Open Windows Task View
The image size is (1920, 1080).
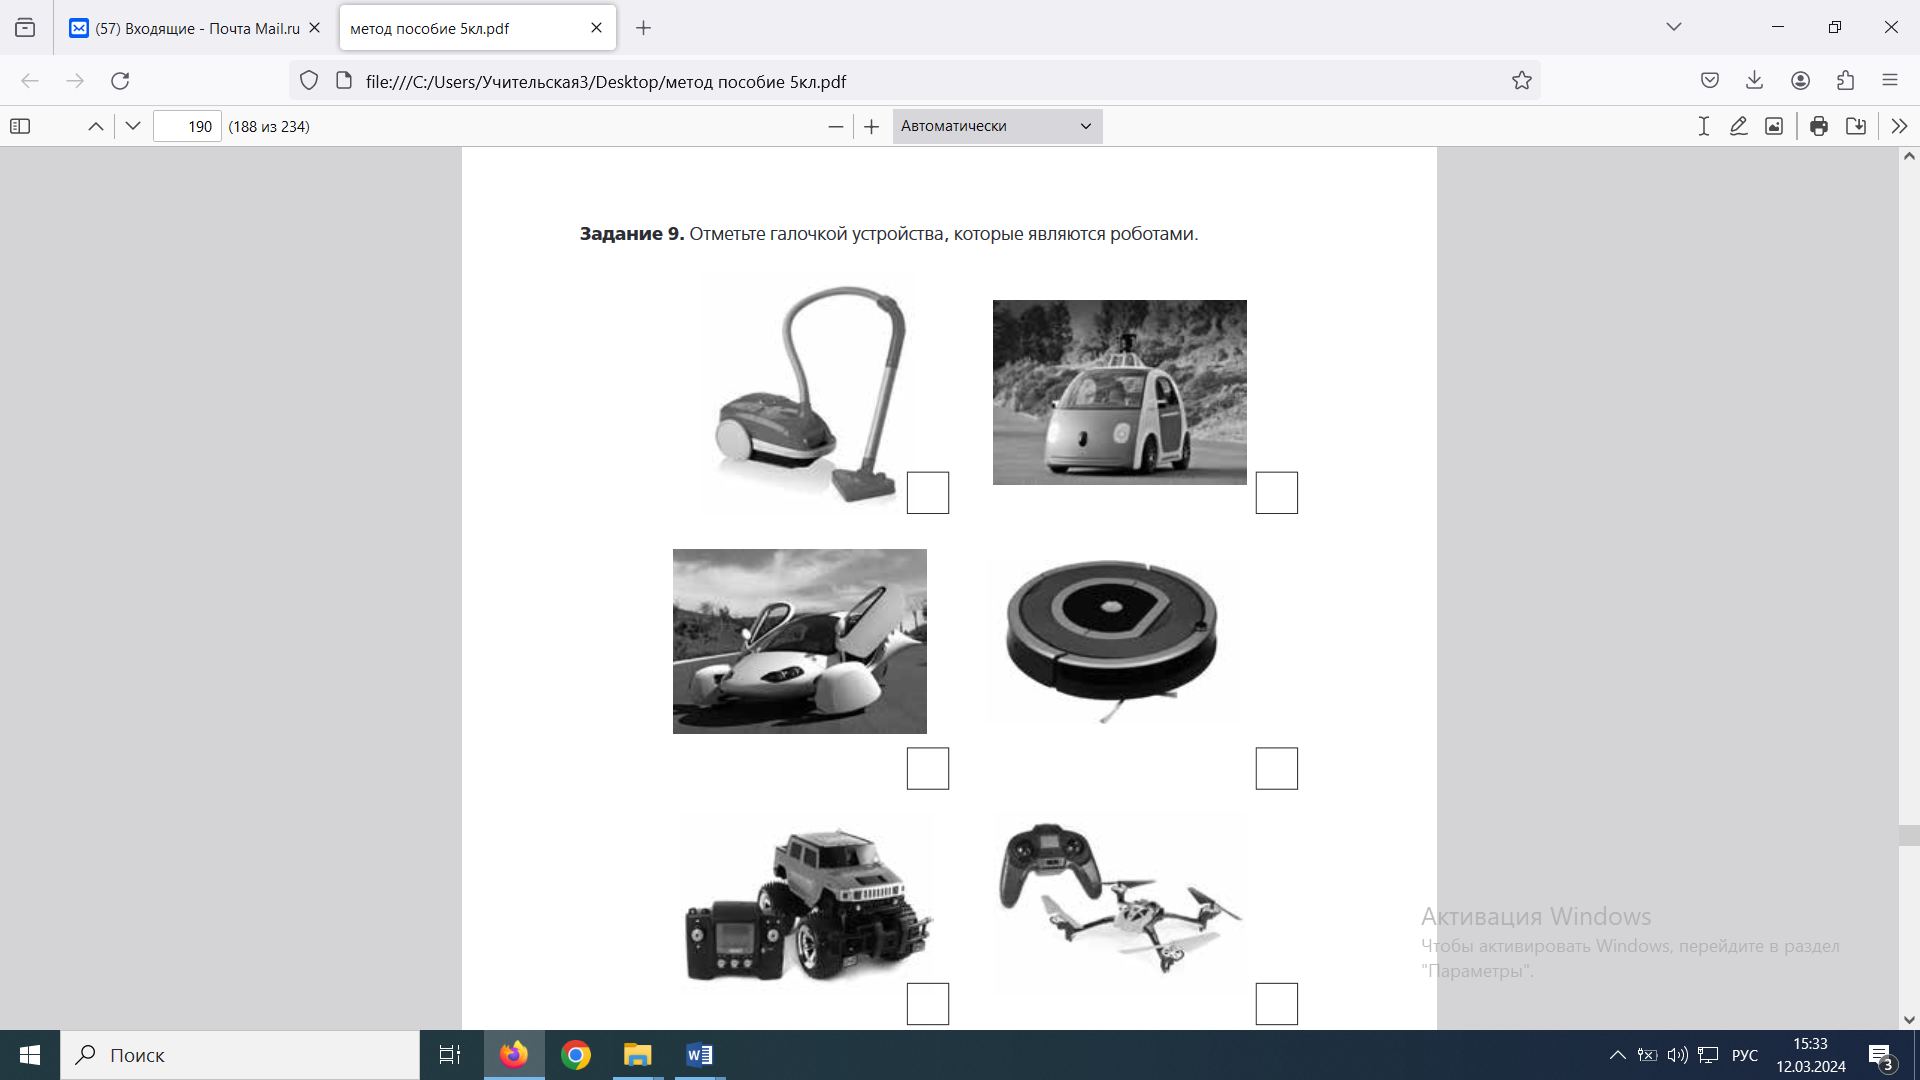point(450,1055)
